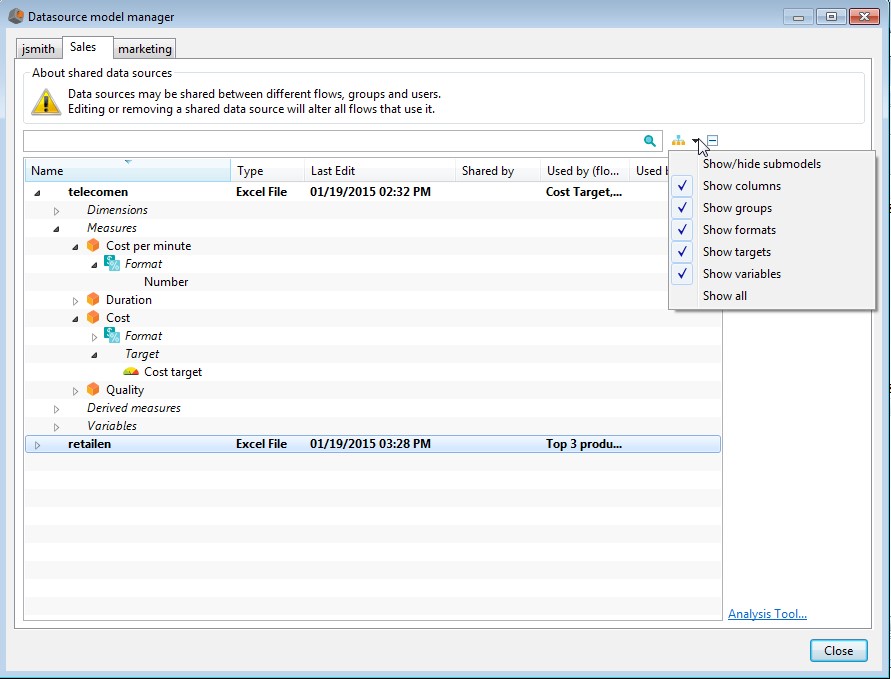This screenshot has width=891, height=679.
Task: Click the Quality measure cube icon
Action: tap(93, 390)
